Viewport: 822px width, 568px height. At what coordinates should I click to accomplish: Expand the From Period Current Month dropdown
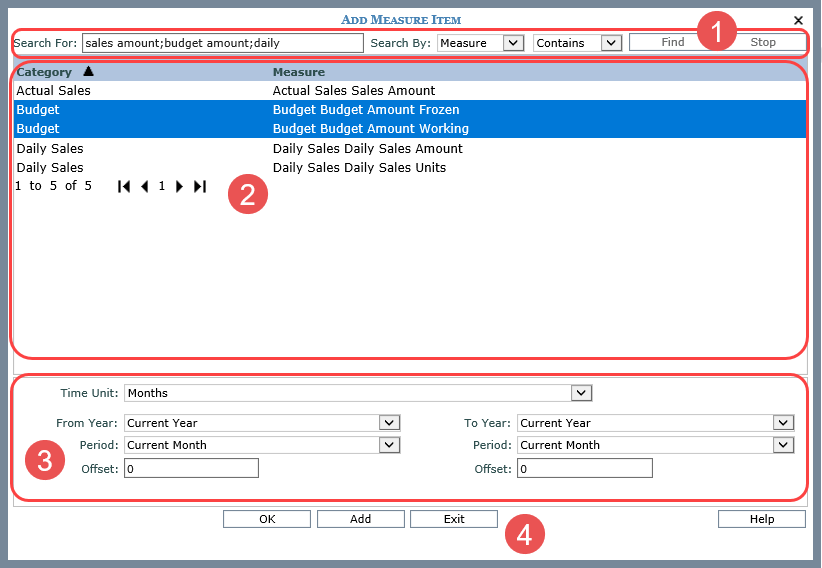389,445
